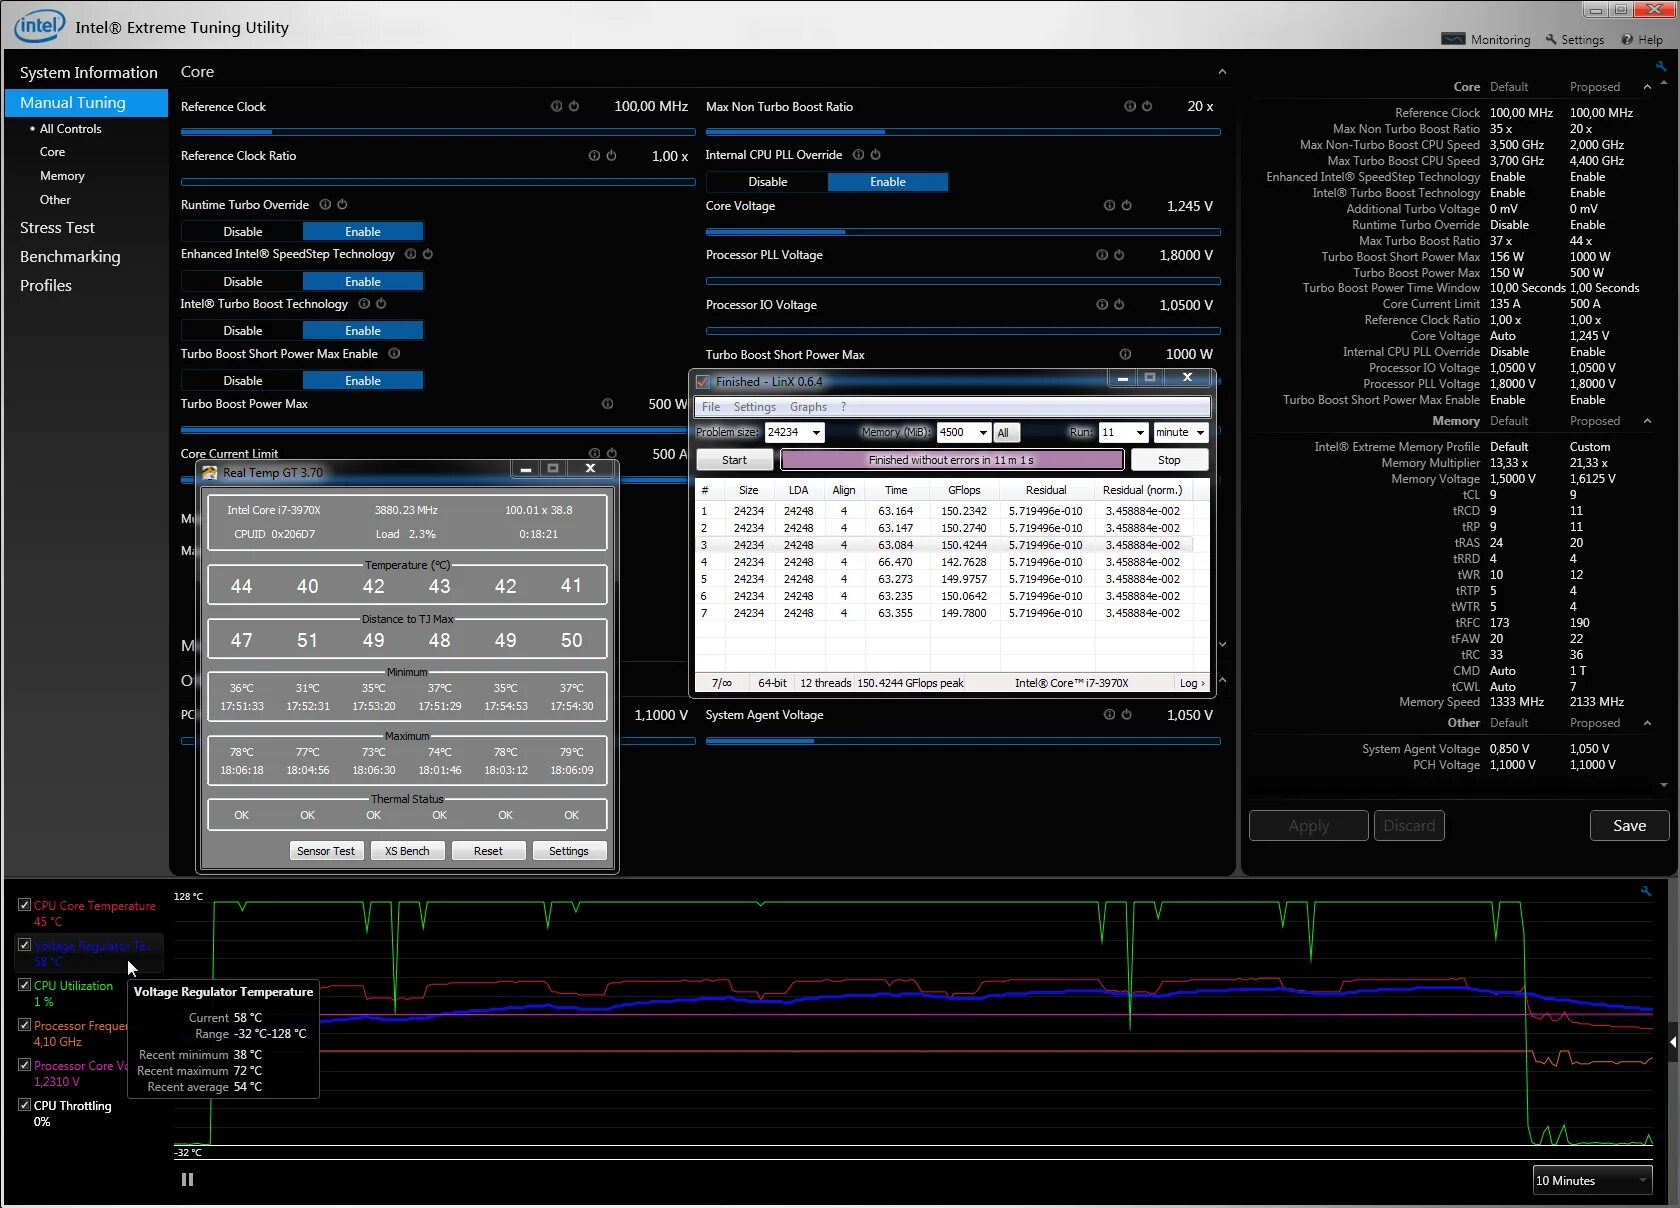Collapse Core summary in proposed settings panel
Image resolution: width=1680 pixels, height=1208 pixels.
[x=1647, y=87]
